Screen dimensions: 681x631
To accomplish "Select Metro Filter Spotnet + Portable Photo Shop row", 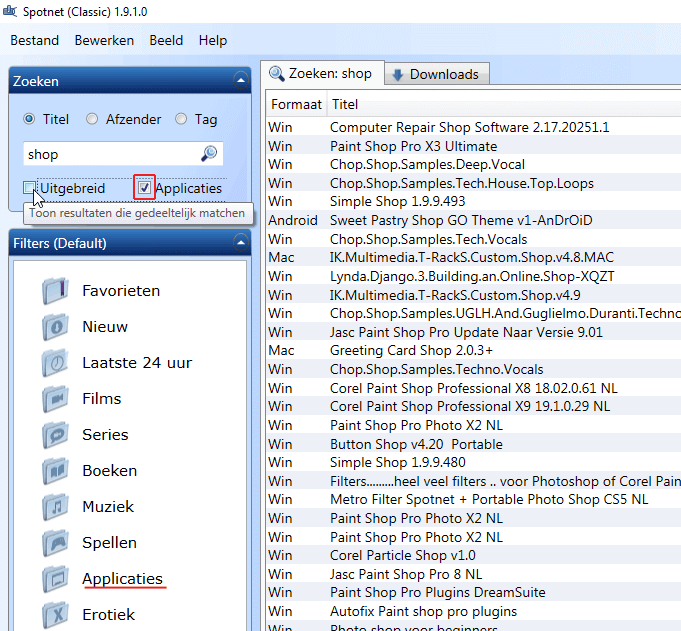I will point(473,499).
